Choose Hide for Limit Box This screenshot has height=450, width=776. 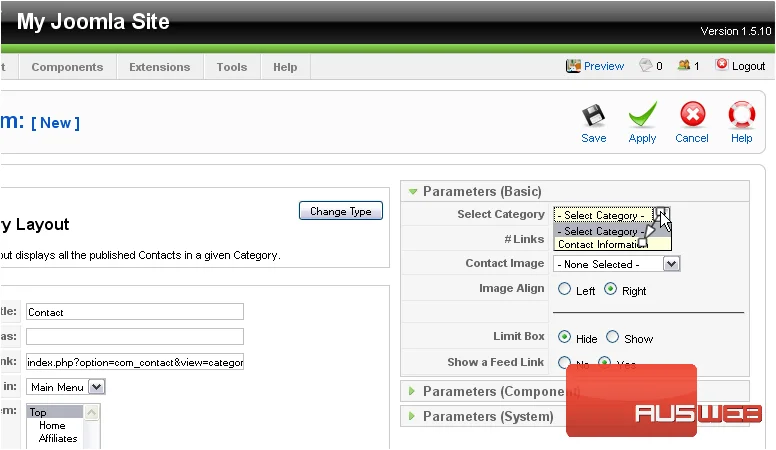point(564,337)
